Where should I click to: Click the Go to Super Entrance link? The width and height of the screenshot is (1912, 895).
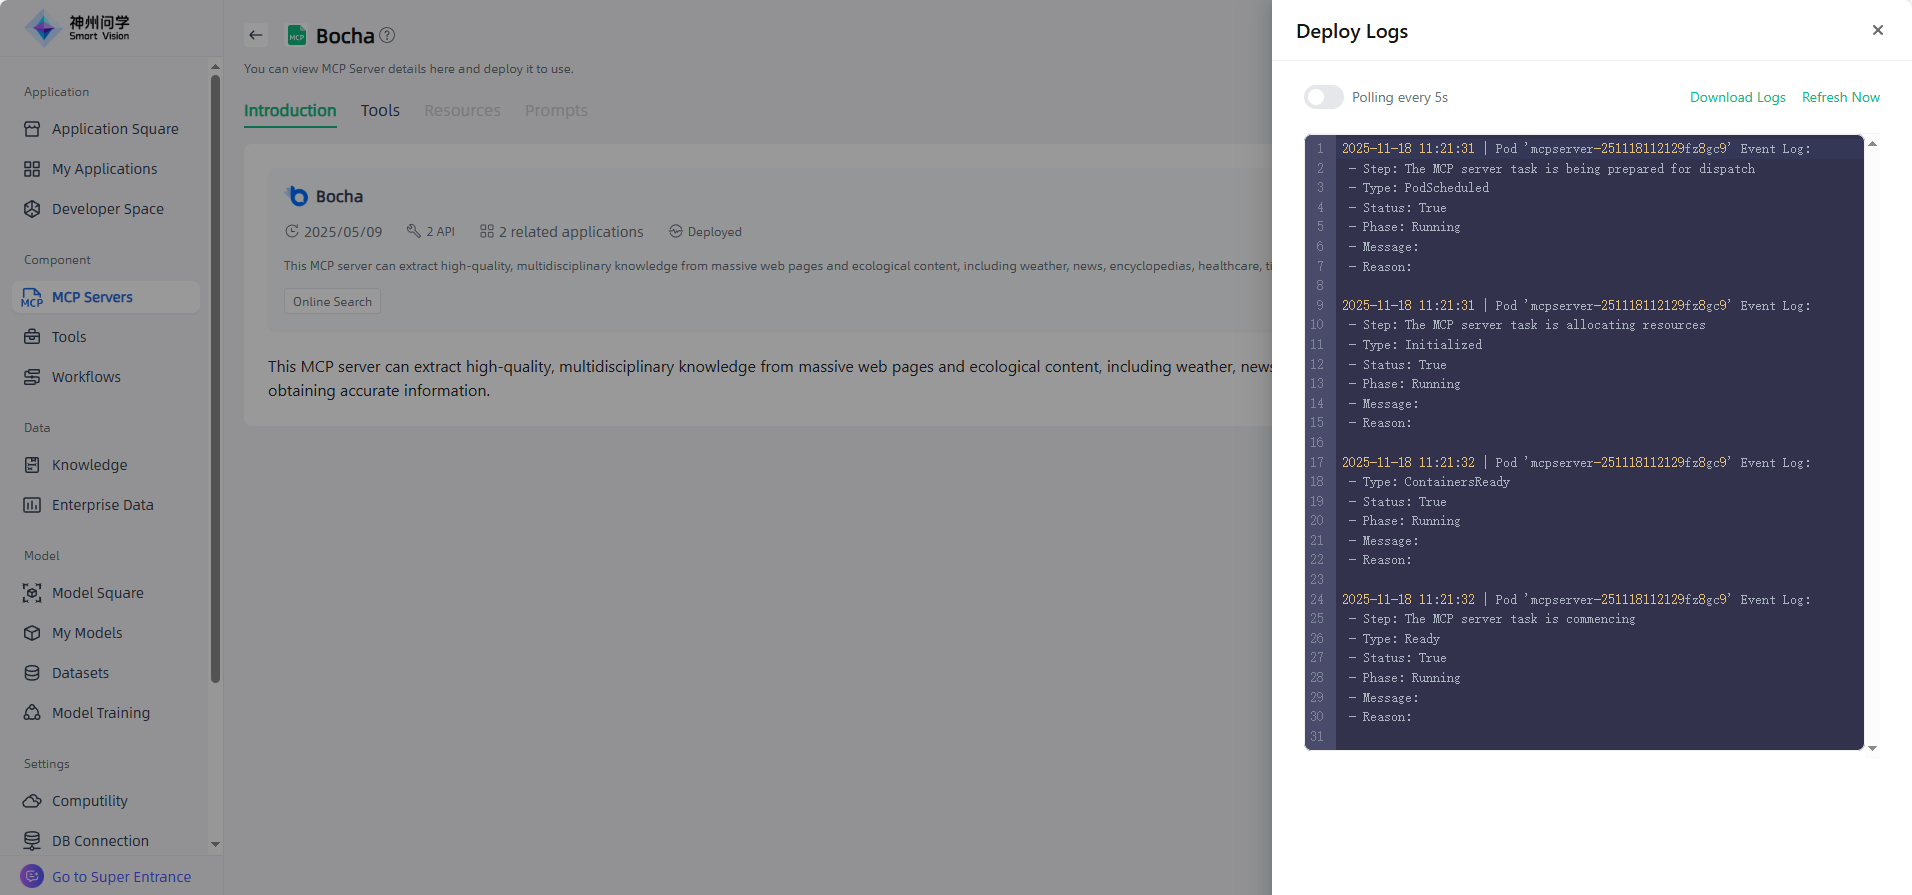(121, 877)
